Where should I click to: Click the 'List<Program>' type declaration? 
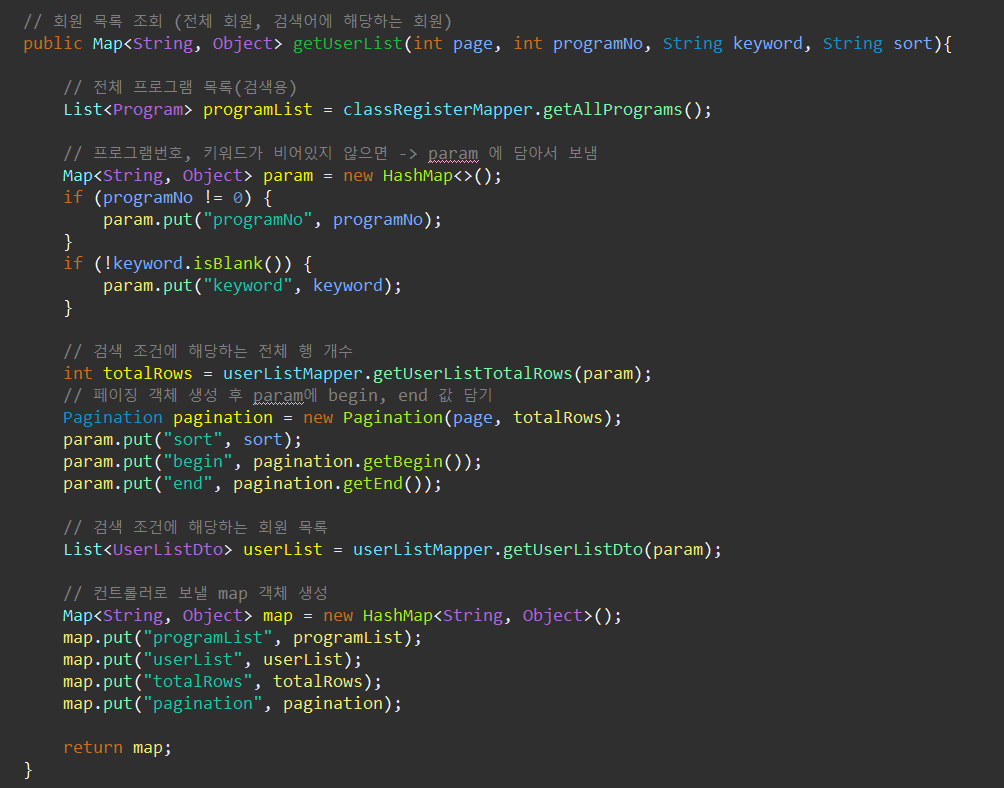[127, 109]
